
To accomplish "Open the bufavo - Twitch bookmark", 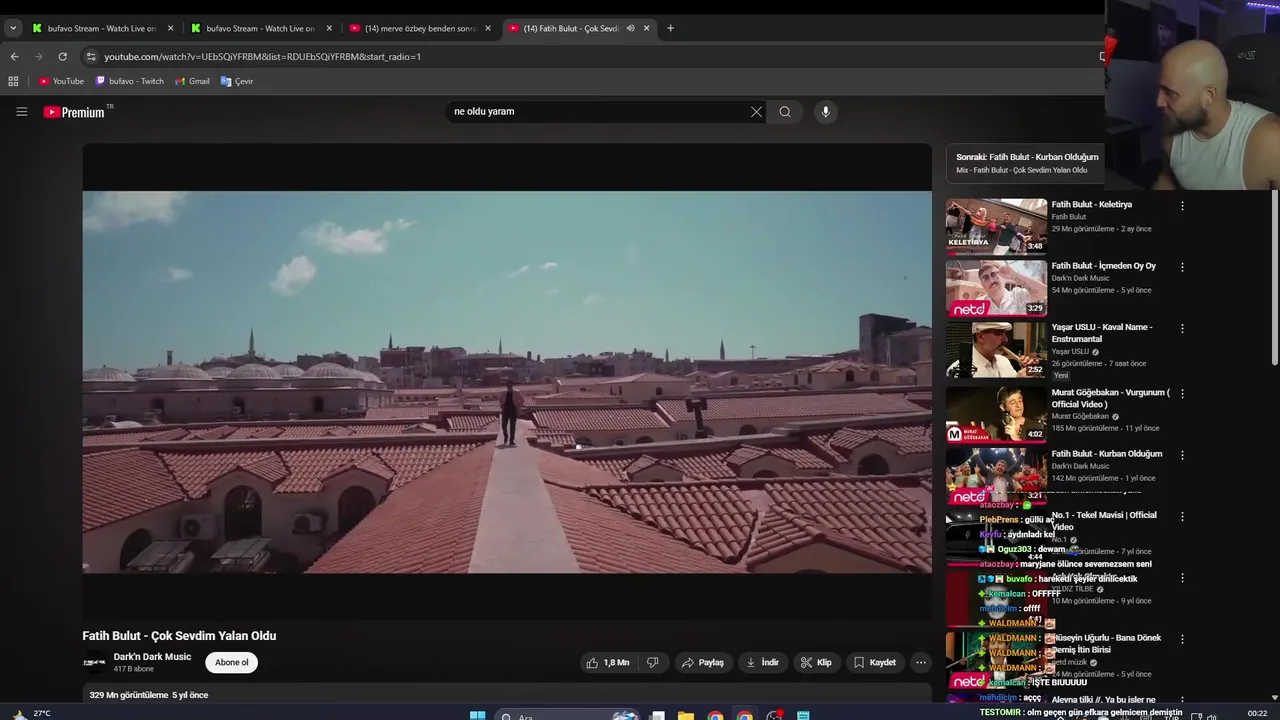I will pyautogui.click(x=130, y=81).
